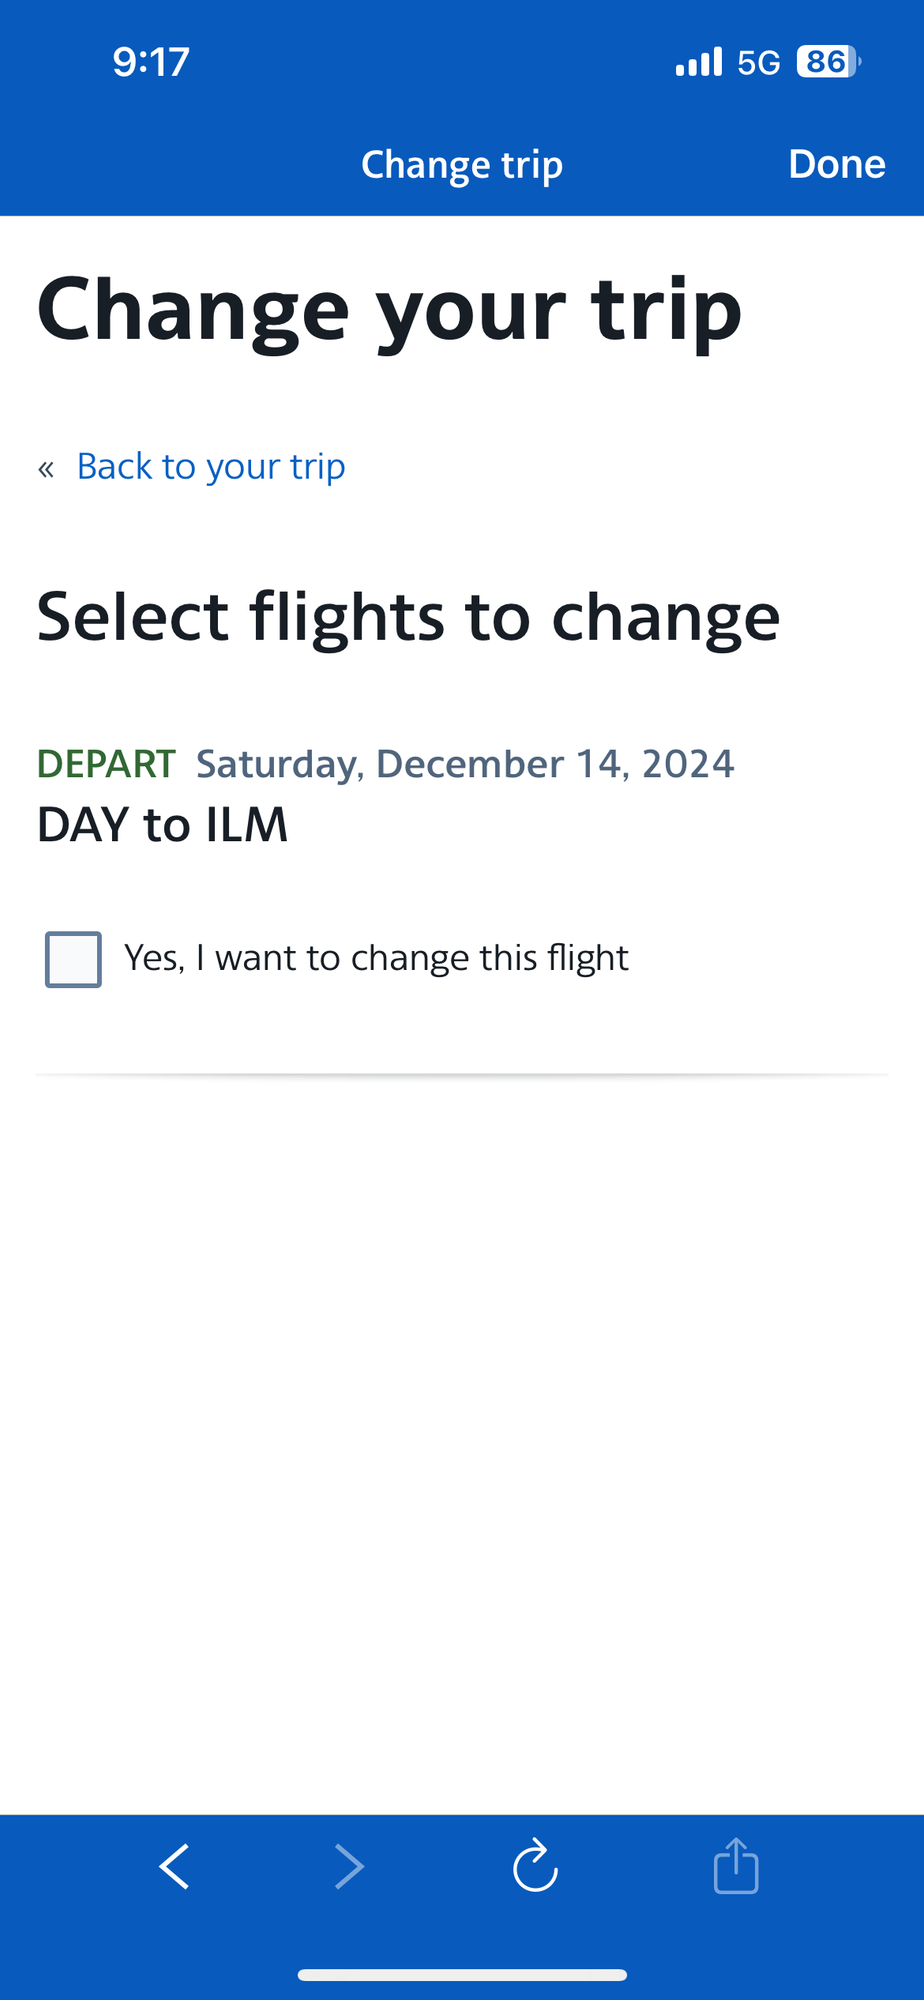Tap the double chevron before Back link
Image resolution: width=924 pixels, height=2000 pixels.
point(46,469)
